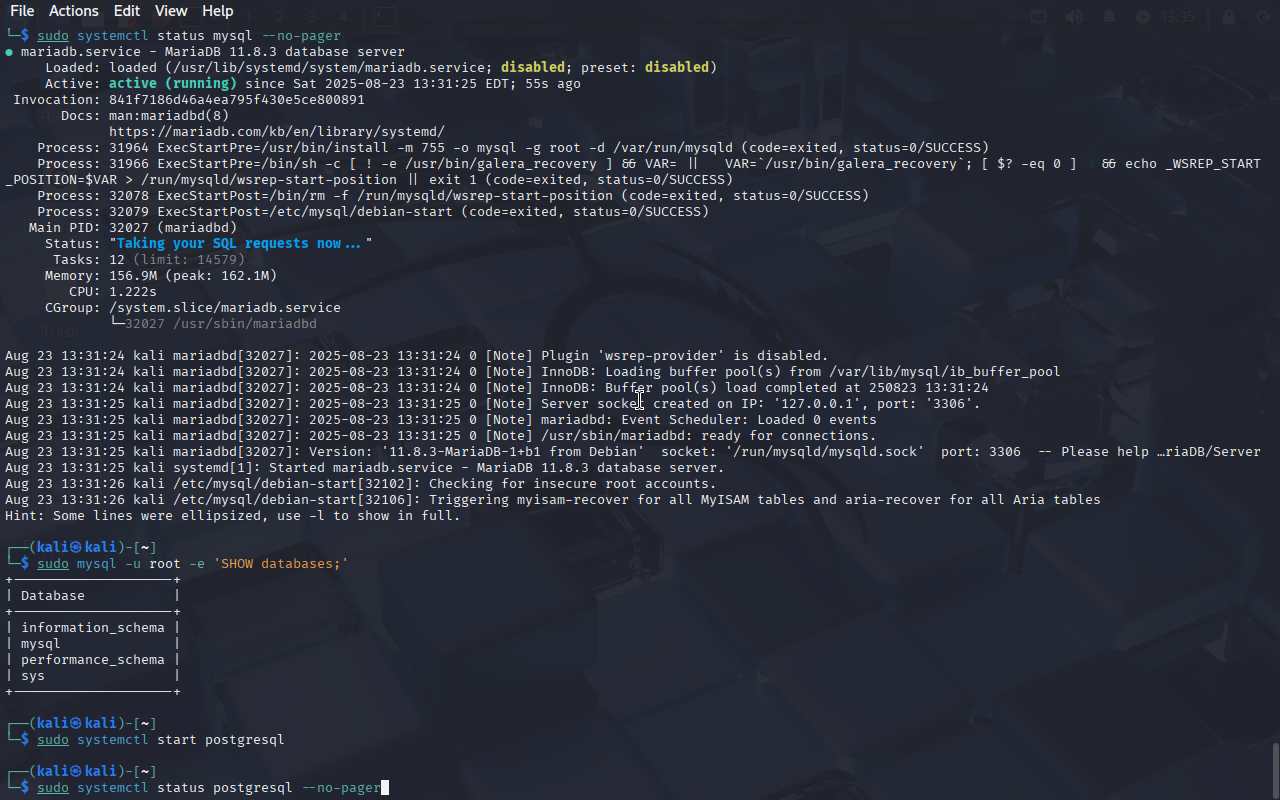Click 'mariadb.service - MariaDB 11.8.3' header line

click(x=205, y=52)
